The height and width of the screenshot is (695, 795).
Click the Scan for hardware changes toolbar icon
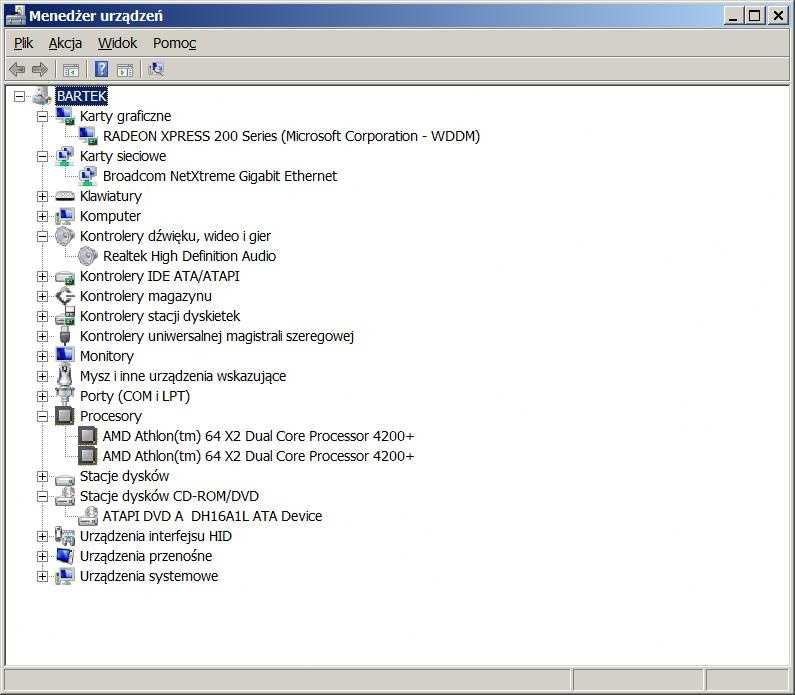[x=156, y=69]
